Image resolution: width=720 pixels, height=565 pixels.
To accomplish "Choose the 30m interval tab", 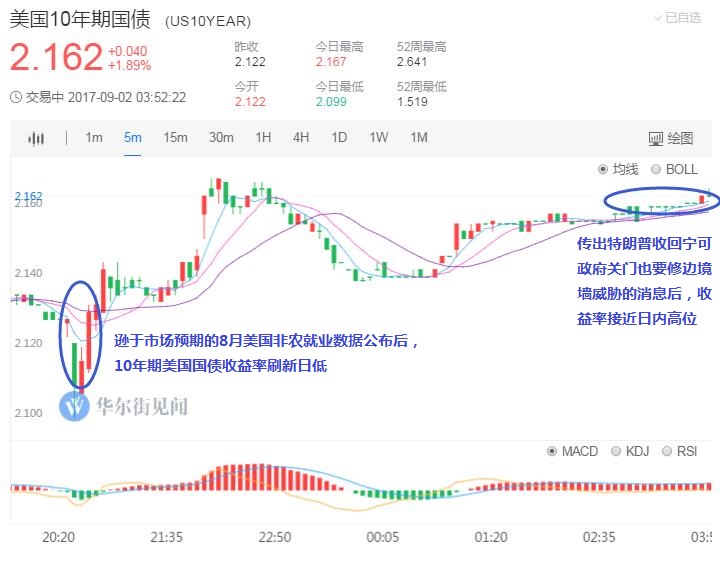I will (x=221, y=137).
